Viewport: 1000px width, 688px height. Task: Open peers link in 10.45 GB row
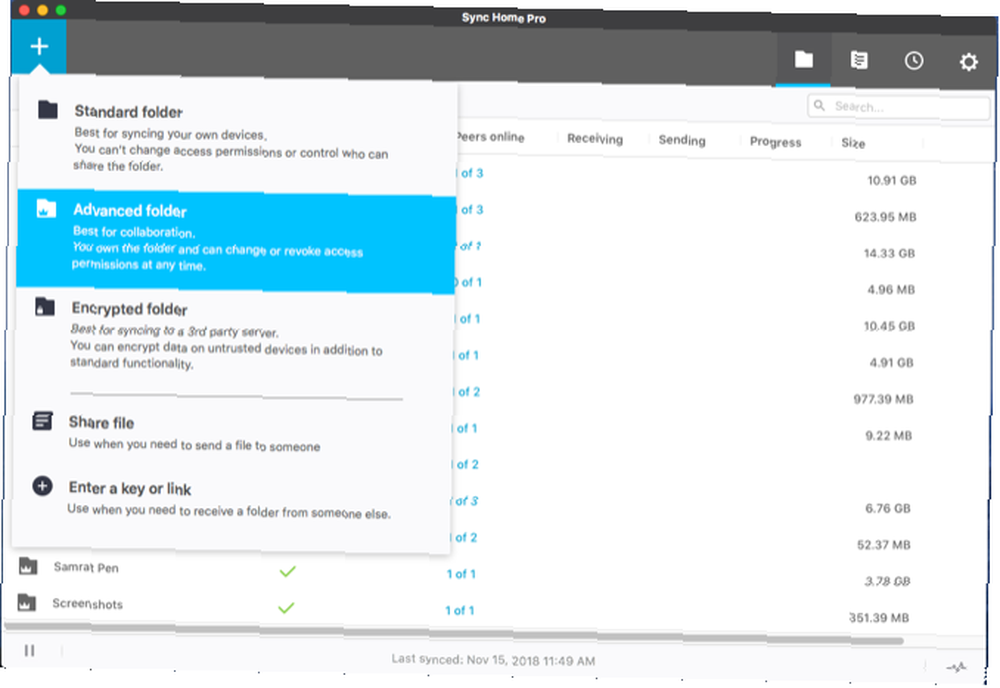click(468, 318)
